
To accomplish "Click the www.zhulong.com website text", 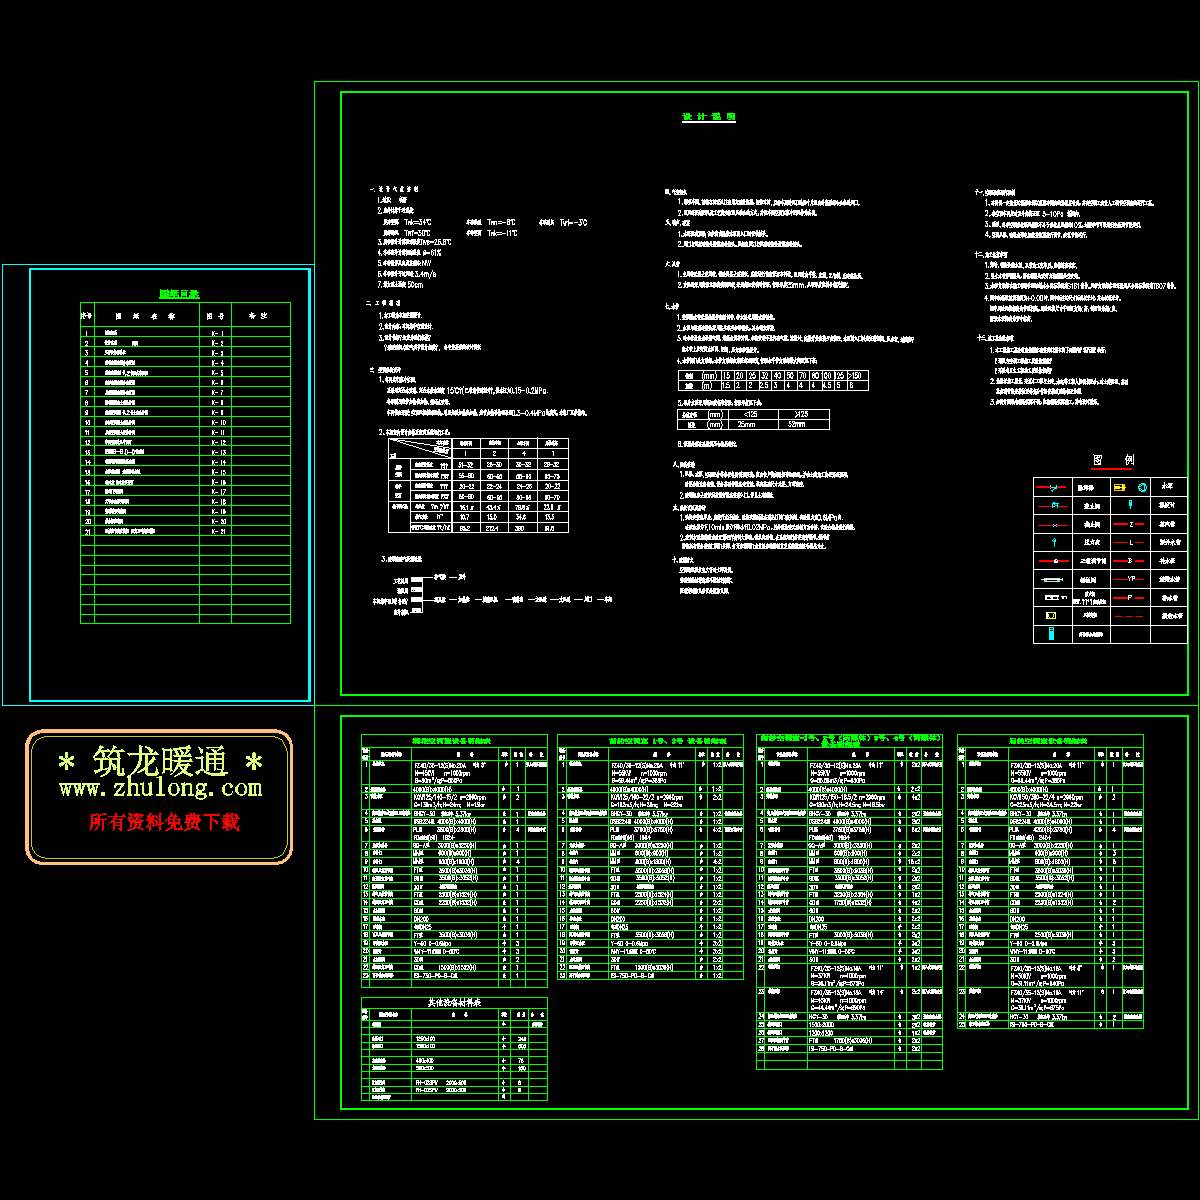I will coord(160,788).
